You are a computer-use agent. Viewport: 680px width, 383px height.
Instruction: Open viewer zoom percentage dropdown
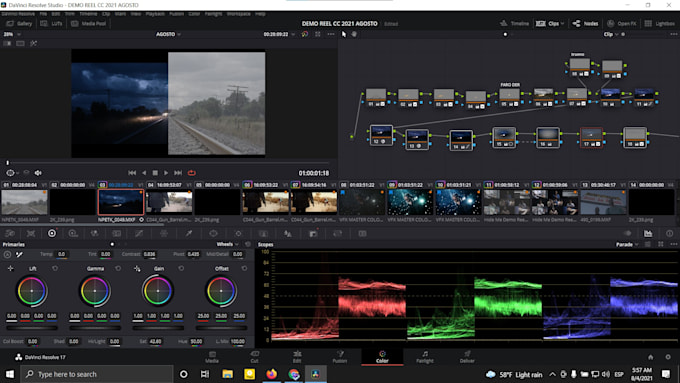point(12,34)
